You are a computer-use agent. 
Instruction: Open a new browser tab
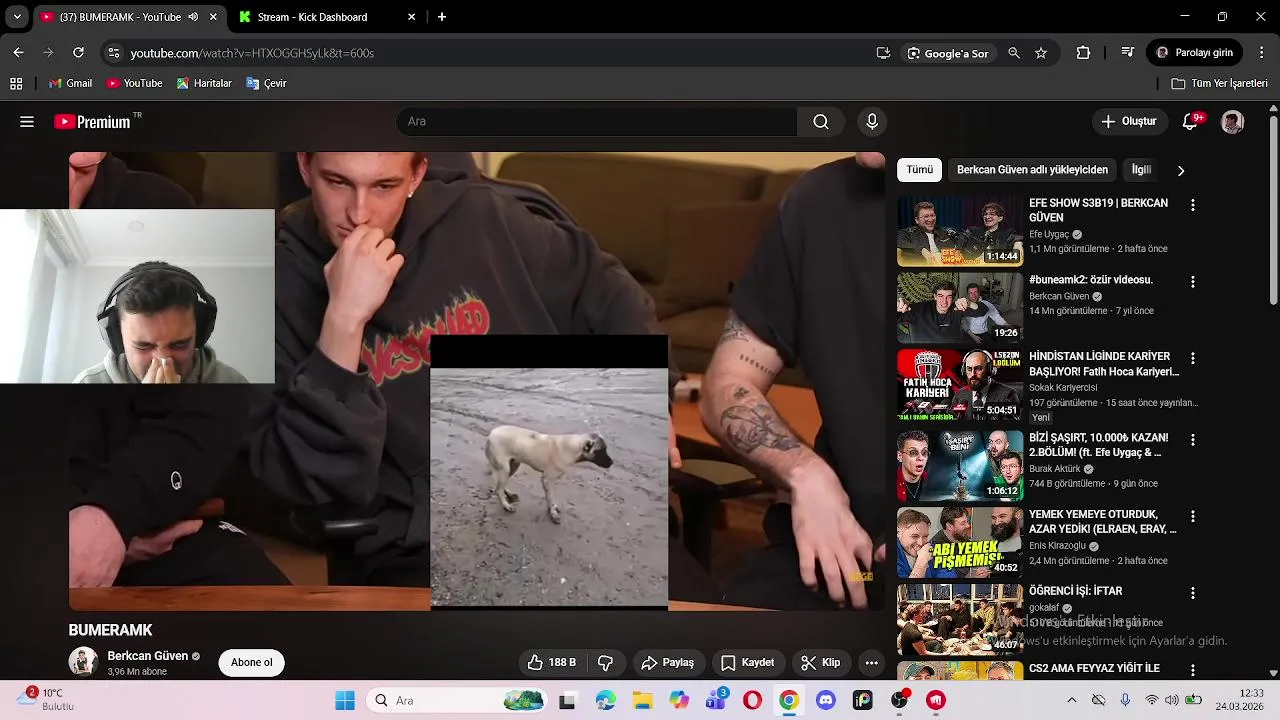[442, 17]
